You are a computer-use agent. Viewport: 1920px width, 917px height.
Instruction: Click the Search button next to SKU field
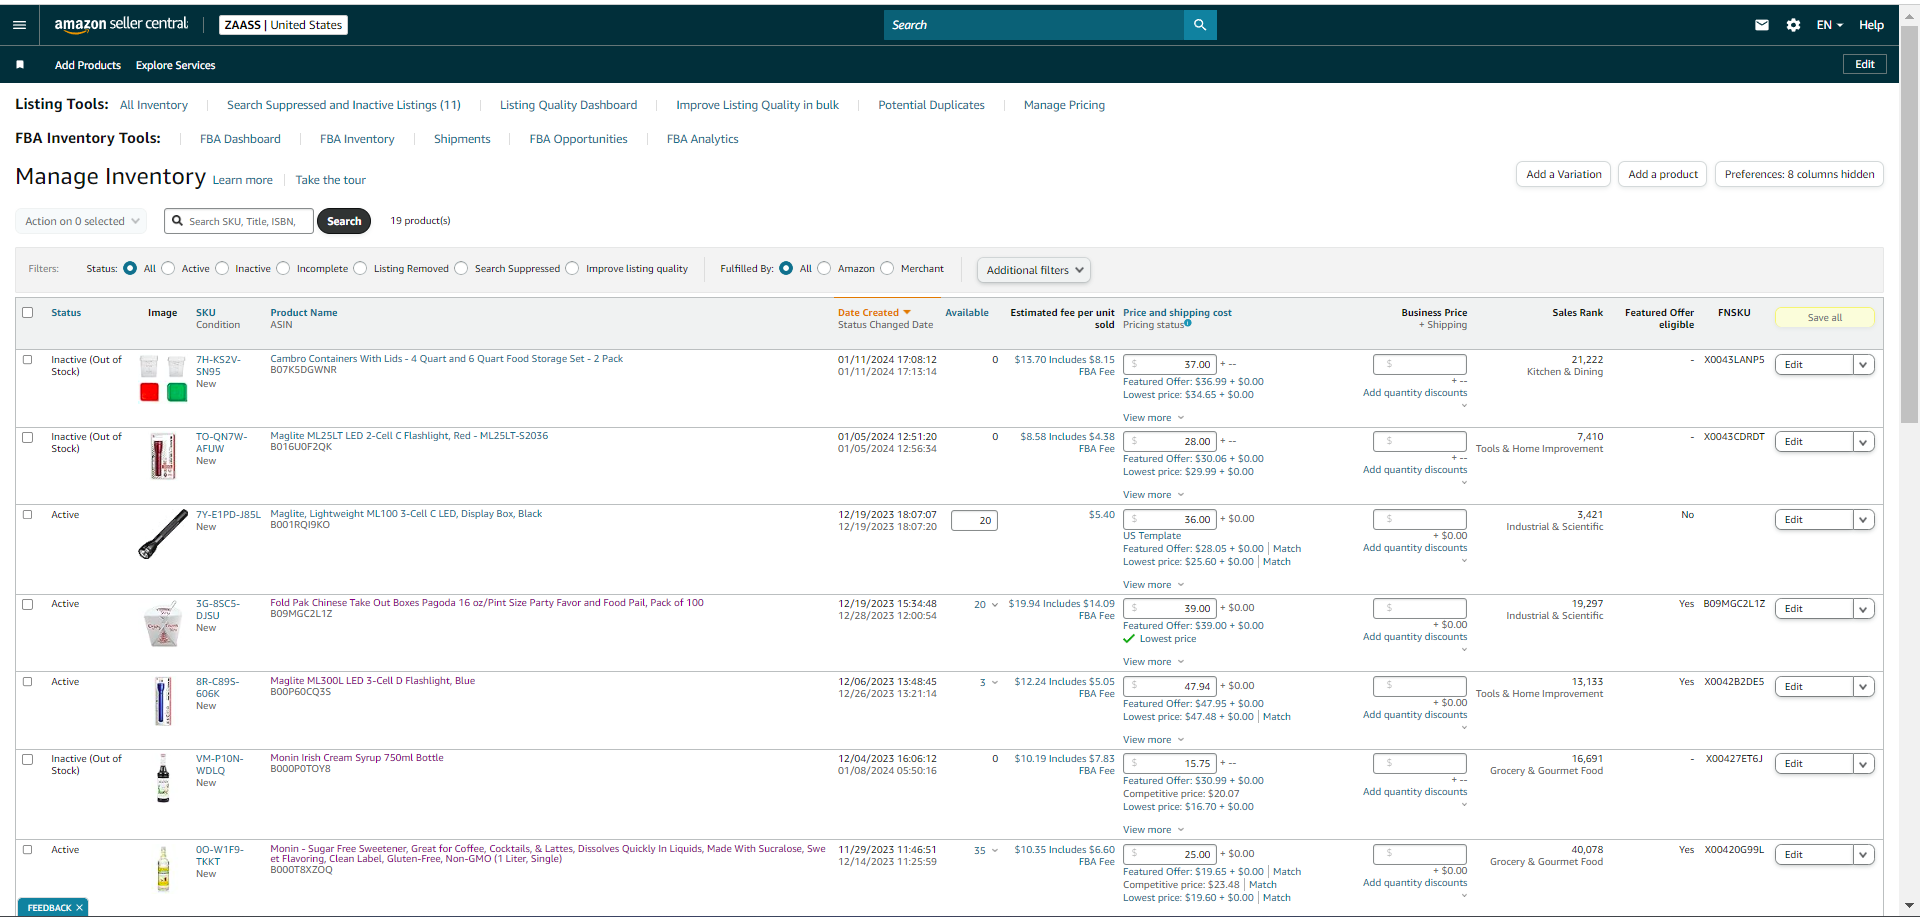(x=344, y=221)
